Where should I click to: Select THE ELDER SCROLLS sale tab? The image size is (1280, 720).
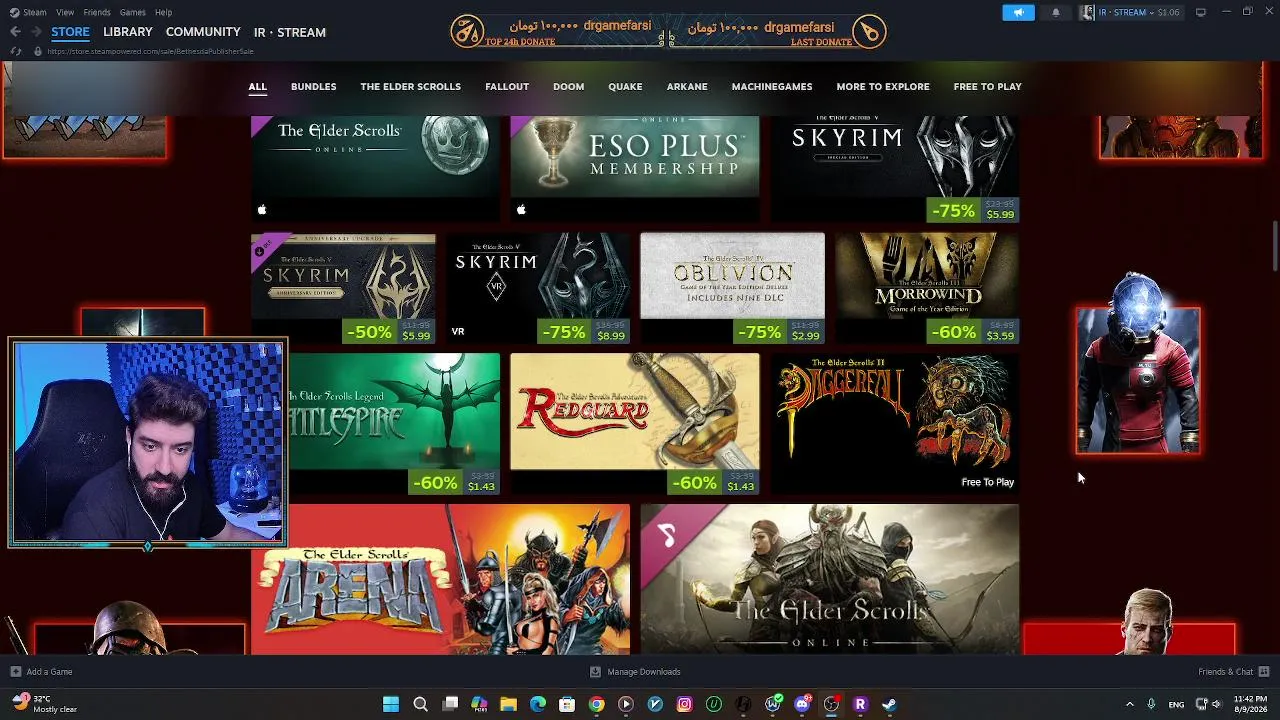pos(410,87)
